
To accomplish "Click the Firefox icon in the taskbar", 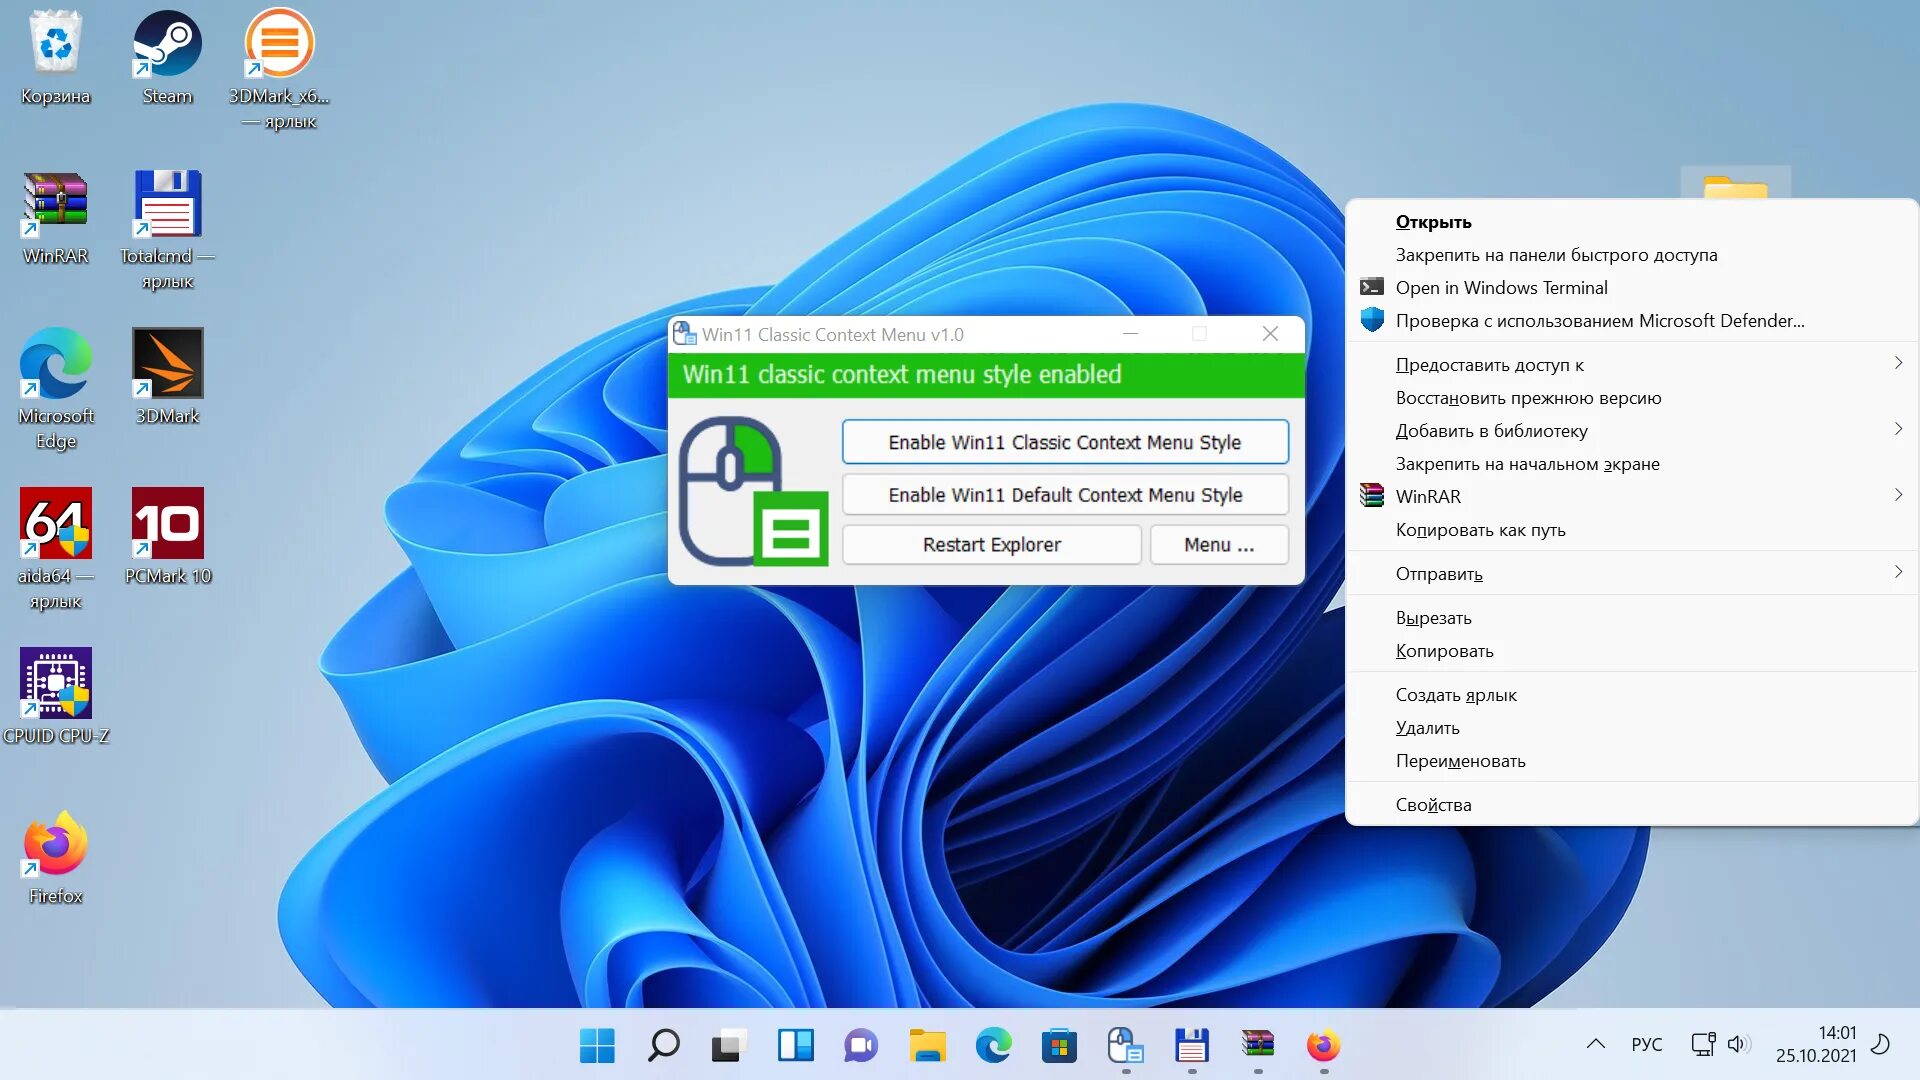I will coord(1323,1046).
